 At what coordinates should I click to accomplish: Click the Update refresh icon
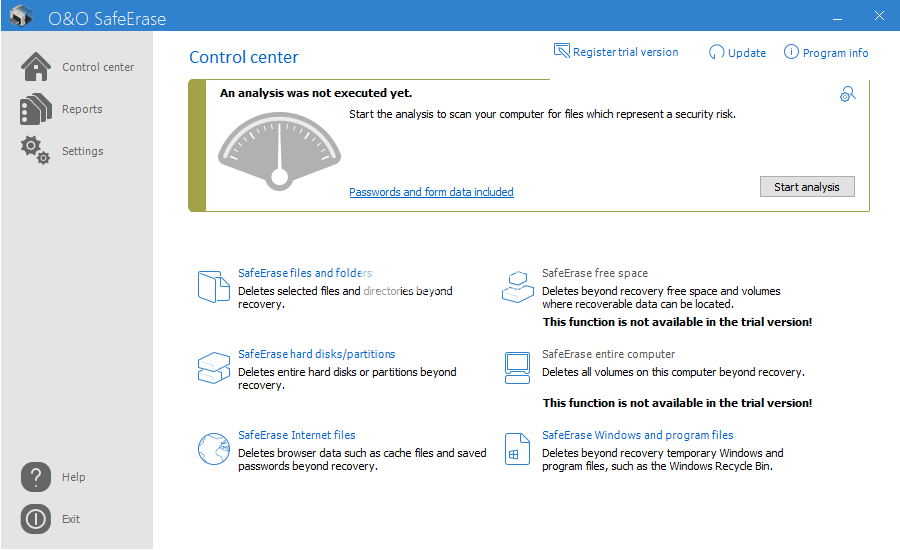tap(716, 52)
